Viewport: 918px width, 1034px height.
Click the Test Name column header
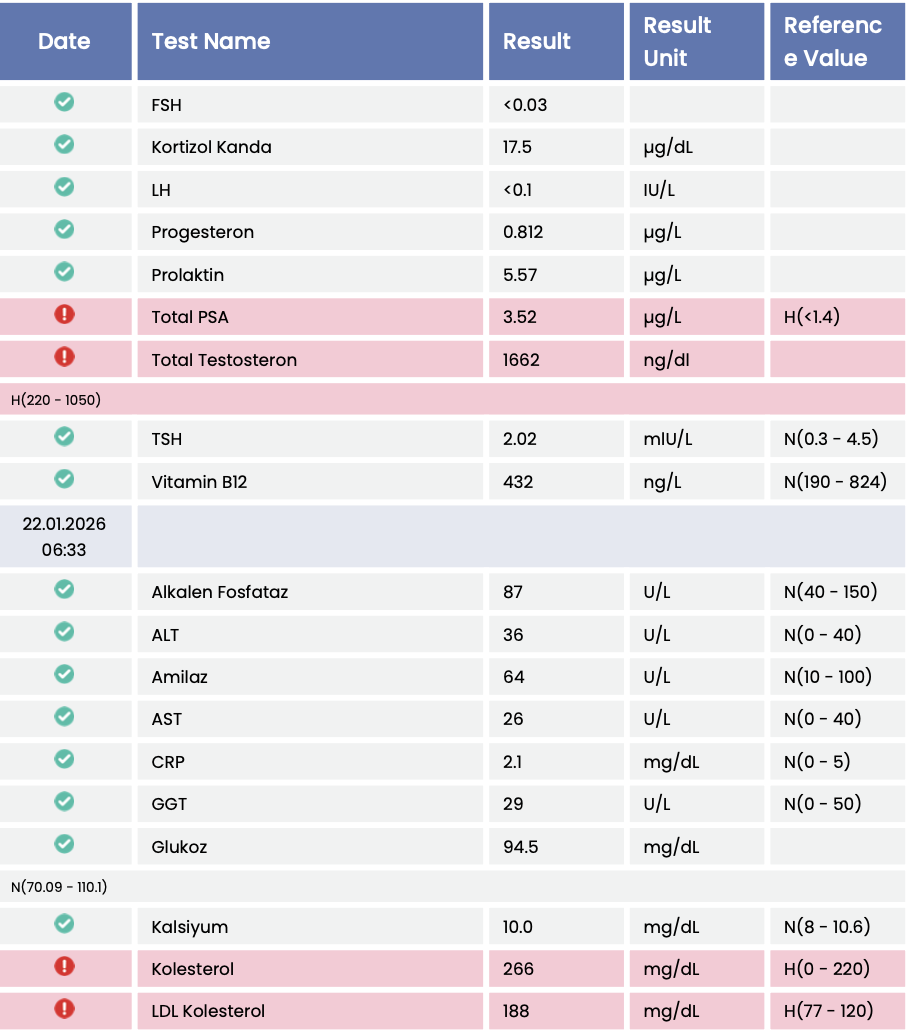(x=211, y=42)
